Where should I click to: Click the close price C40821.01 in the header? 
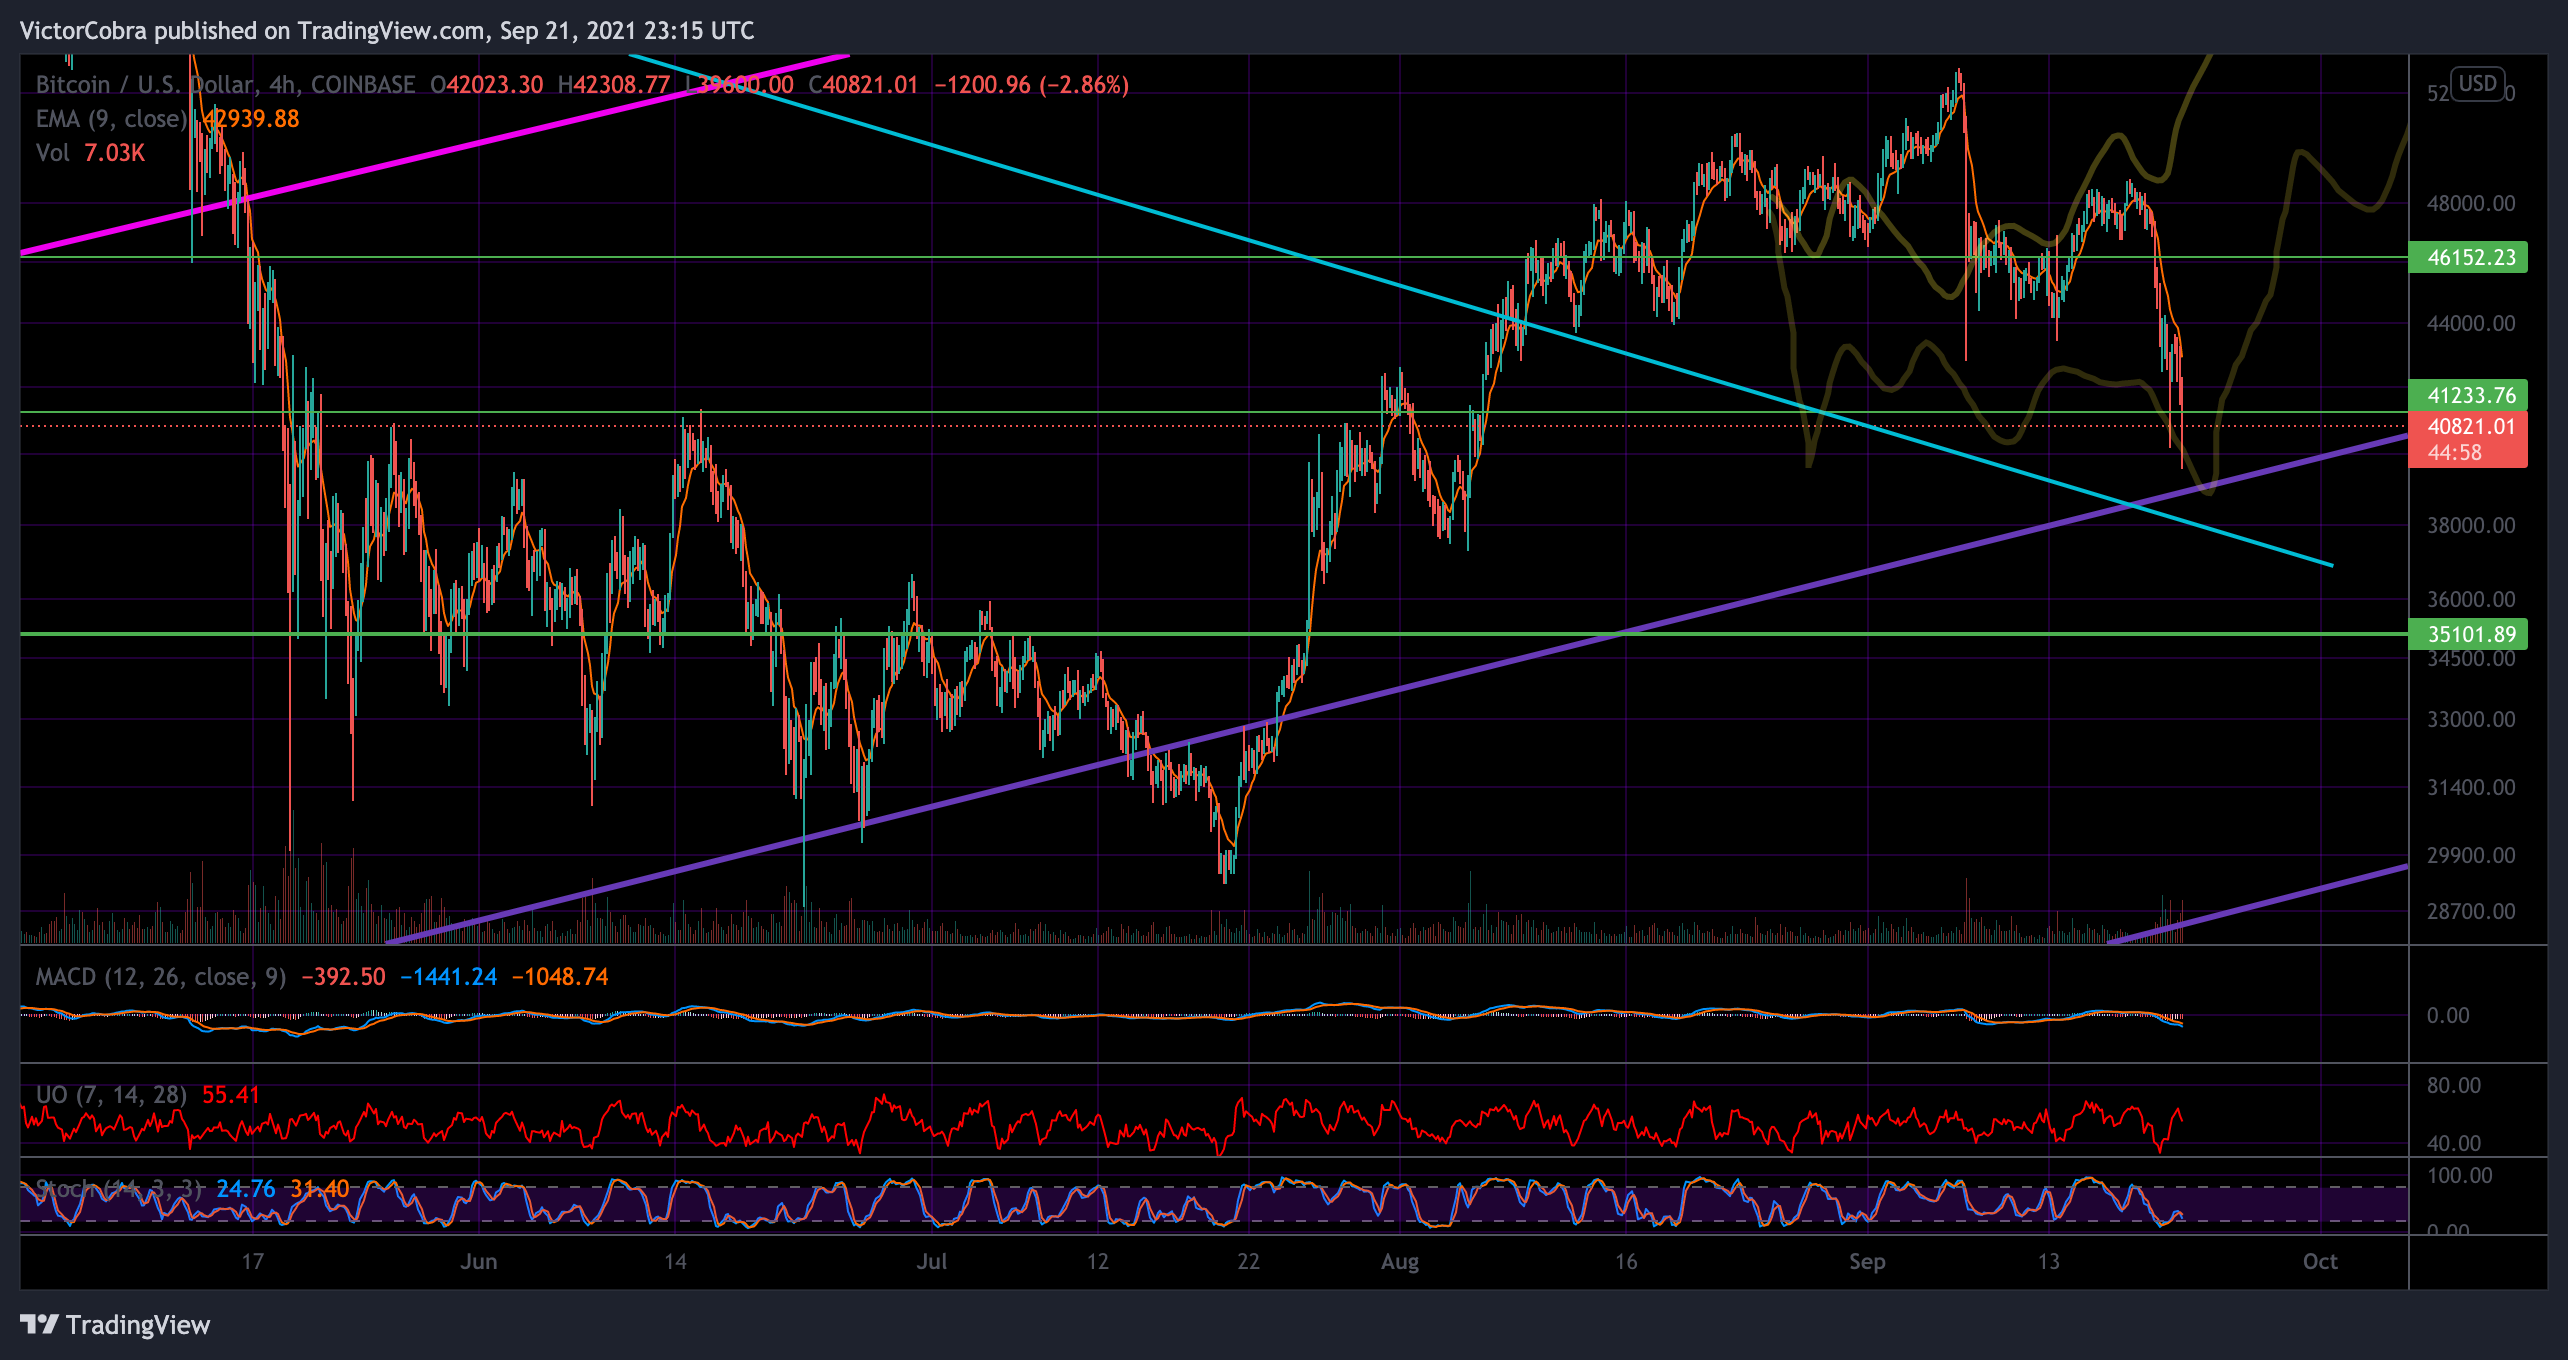(863, 85)
